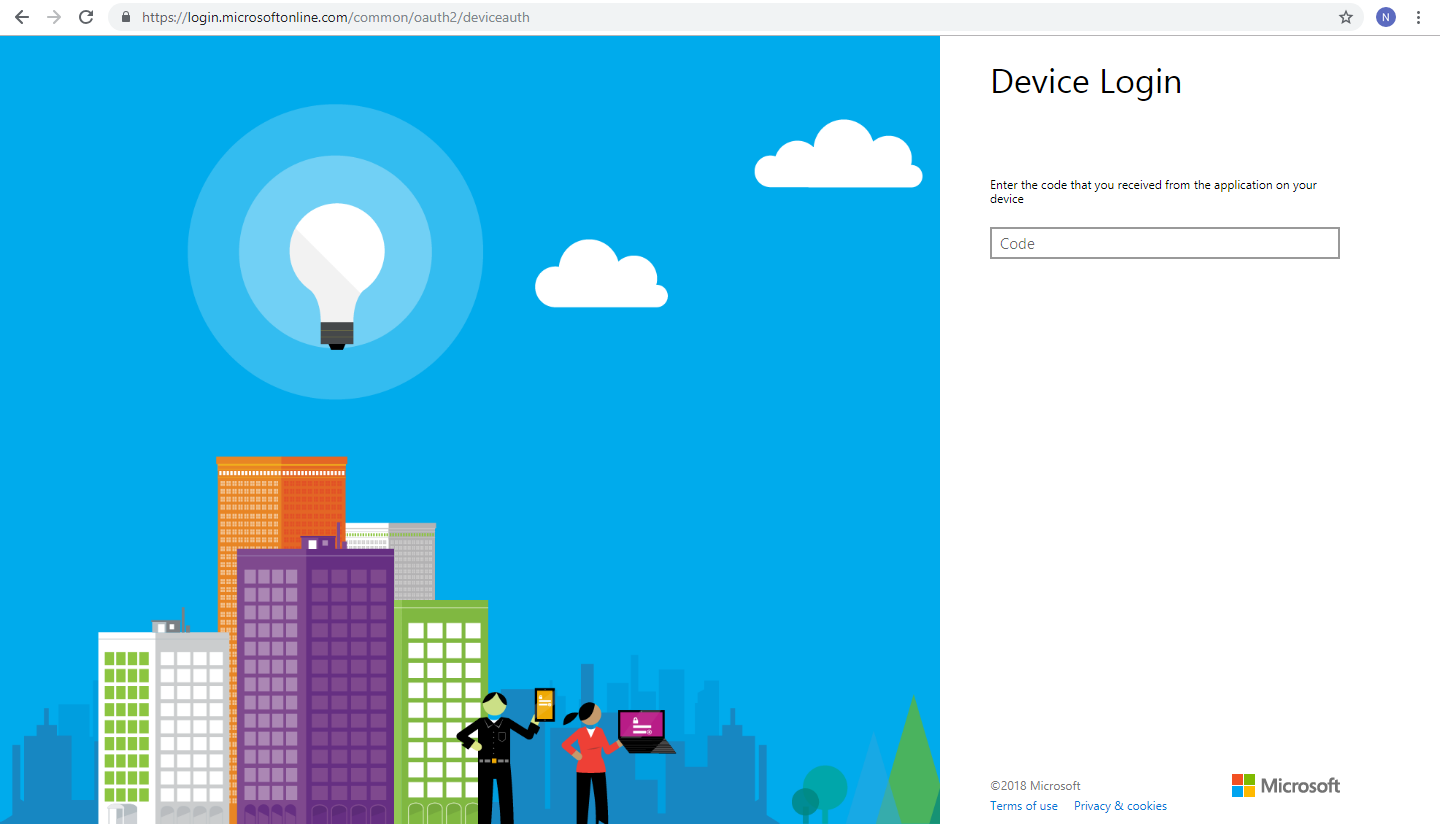The width and height of the screenshot is (1440, 824).
Task: Focus the Code input field
Action: [x=1164, y=243]
